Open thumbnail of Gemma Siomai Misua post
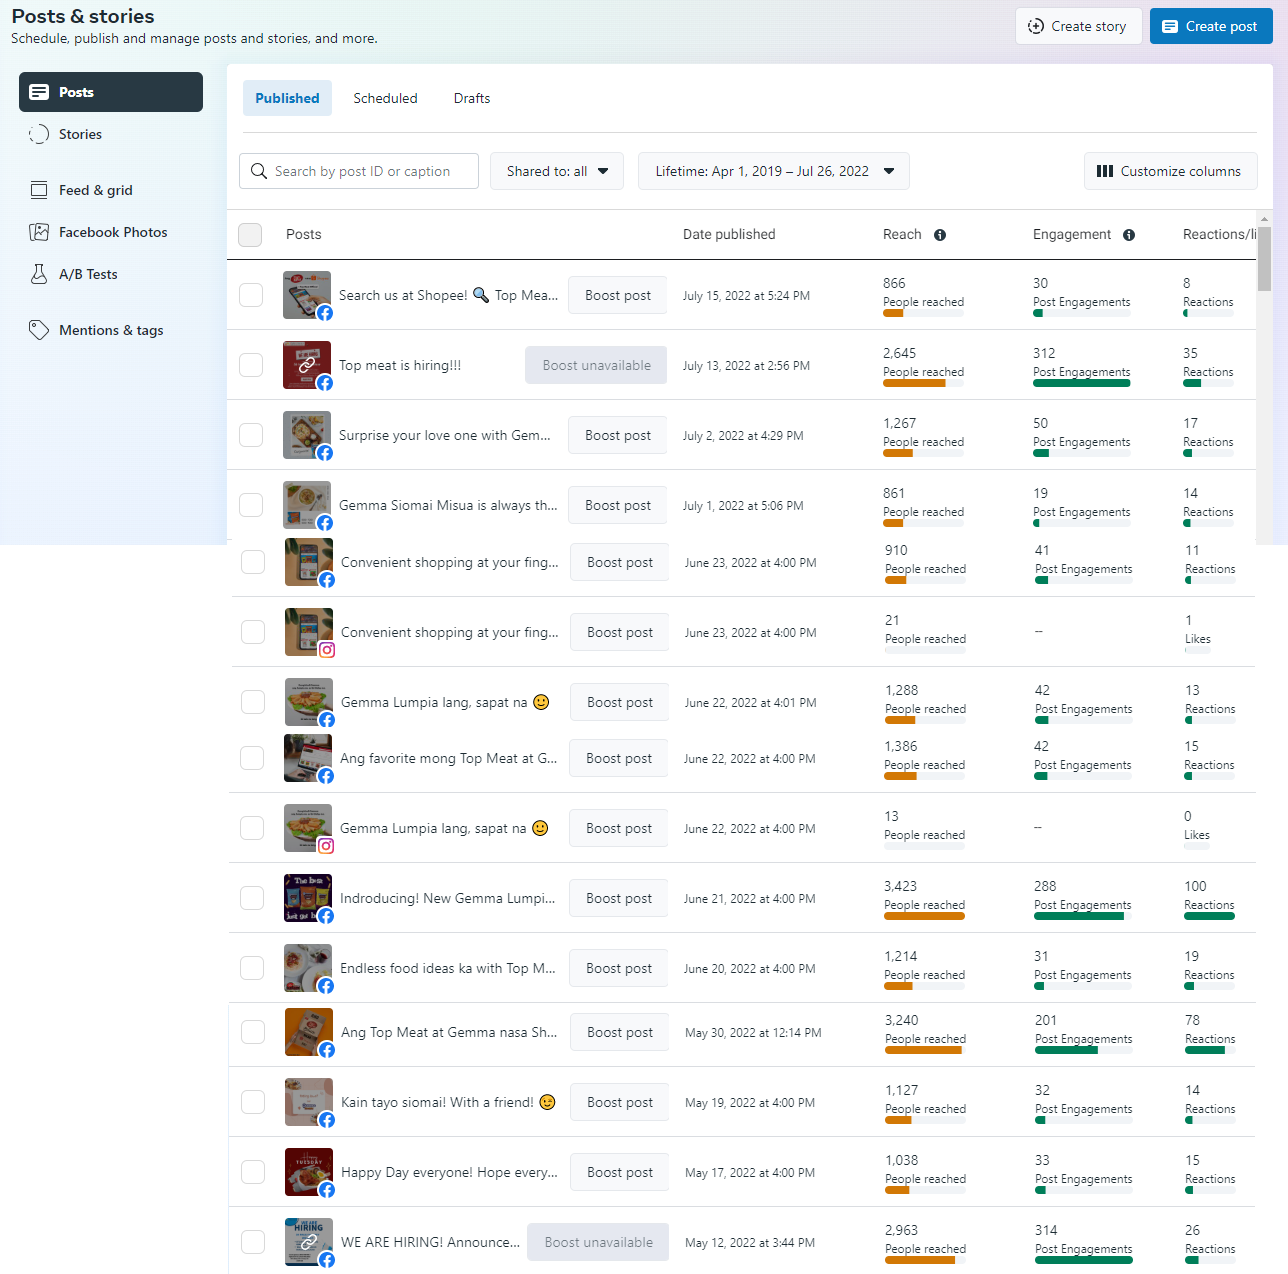This screenshot has width=1288, height=1274. (307, 505)
